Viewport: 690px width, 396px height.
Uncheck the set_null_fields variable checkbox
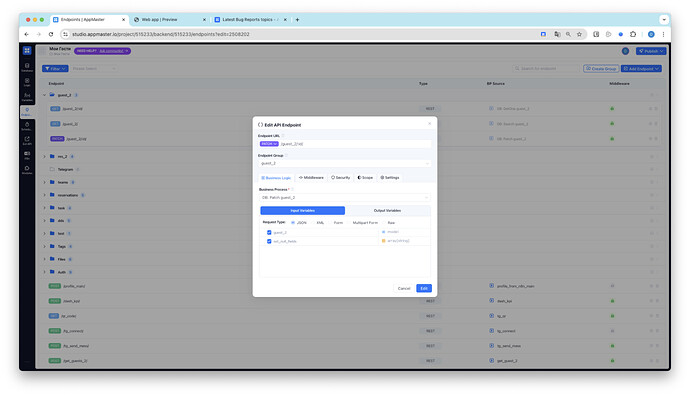[x=269, y=241]
